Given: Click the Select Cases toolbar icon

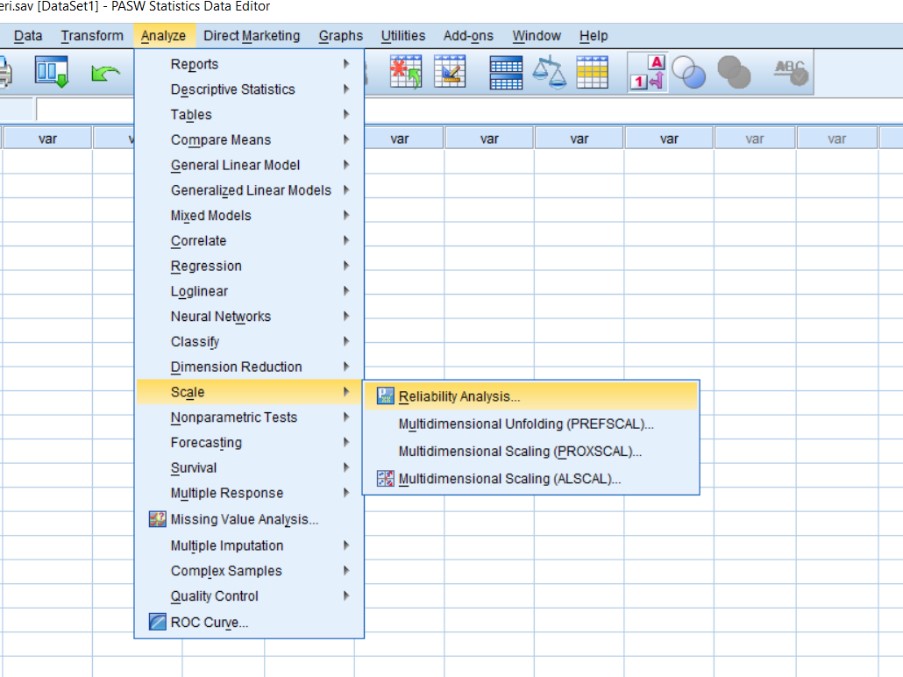Looking at the screenshot, I should tap(592, 73).
